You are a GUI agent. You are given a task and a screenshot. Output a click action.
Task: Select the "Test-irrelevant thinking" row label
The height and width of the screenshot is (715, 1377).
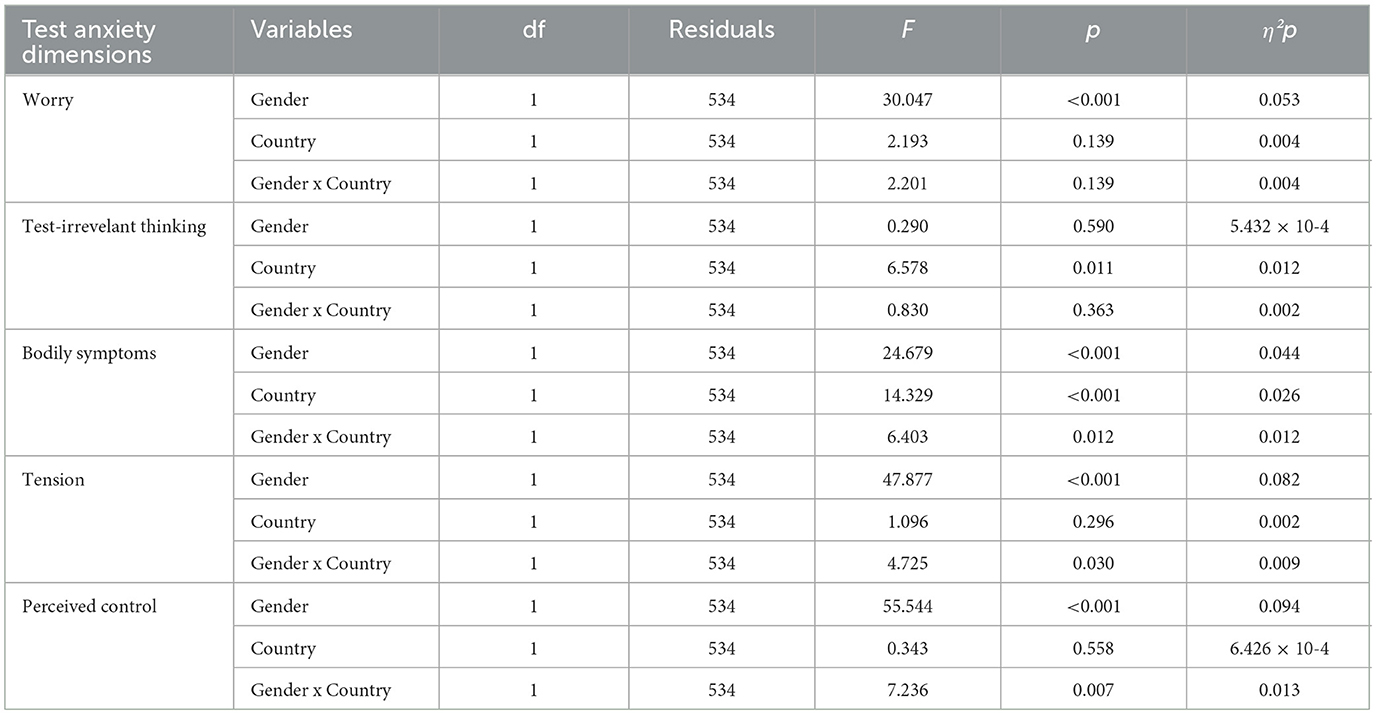click(113, 226)
